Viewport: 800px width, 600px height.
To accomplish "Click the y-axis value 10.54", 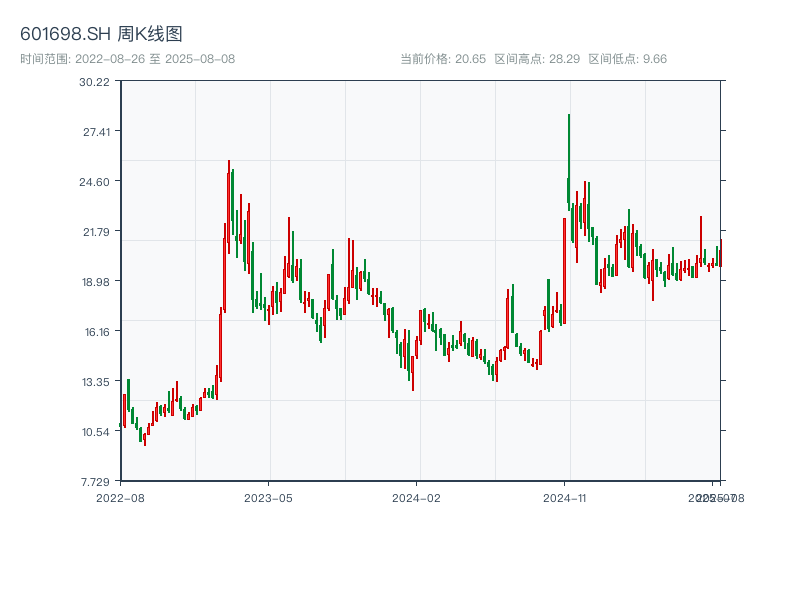I will click(96, 432).
